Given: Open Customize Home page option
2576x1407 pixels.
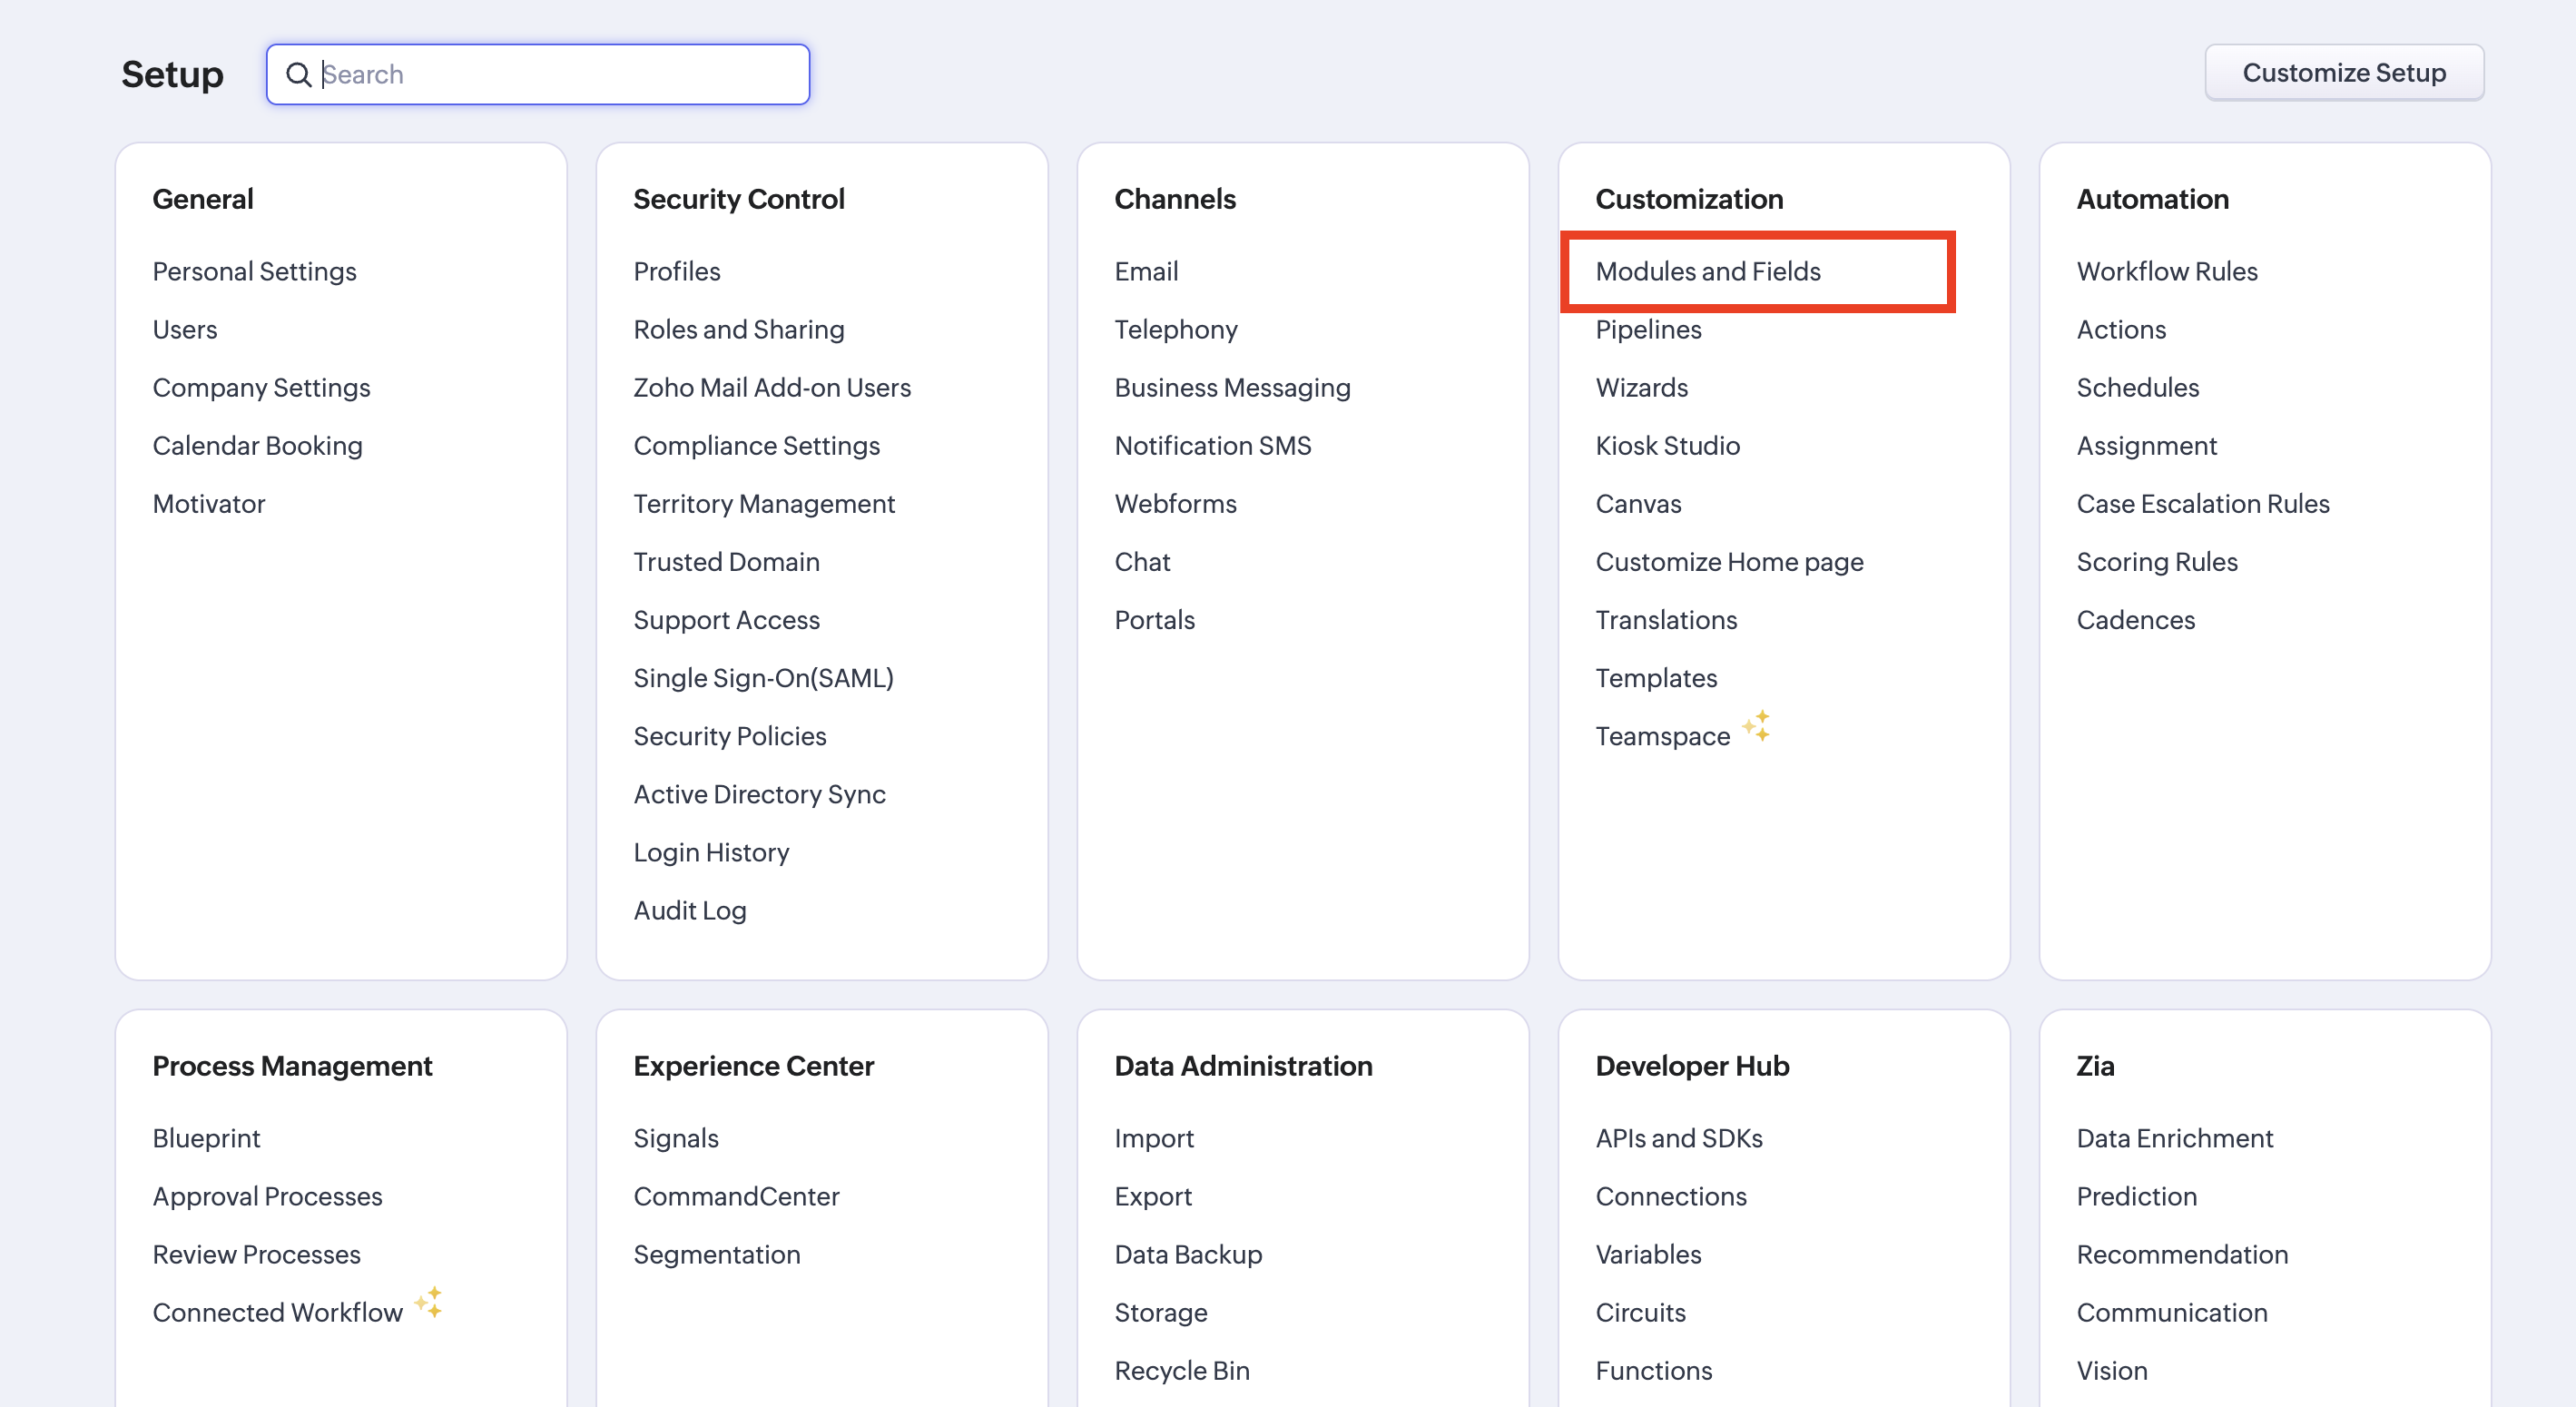Looking at the screenshot, I should pos(1728,561).
